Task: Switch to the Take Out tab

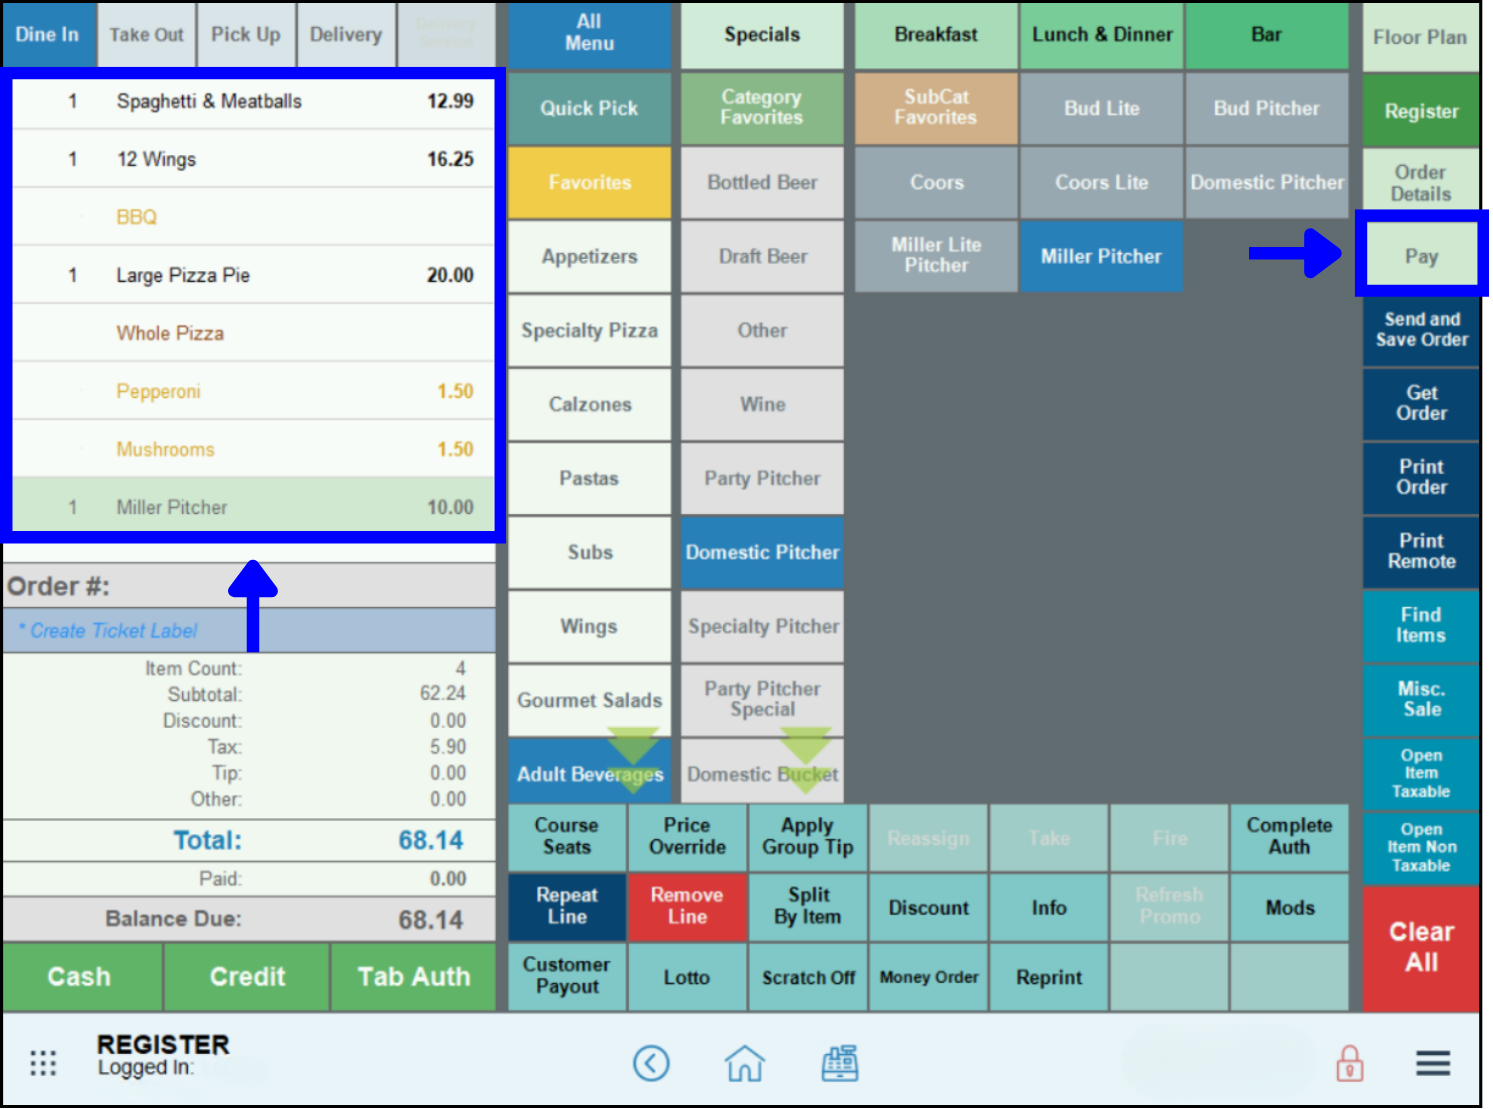Action: (x=146, y=34)
